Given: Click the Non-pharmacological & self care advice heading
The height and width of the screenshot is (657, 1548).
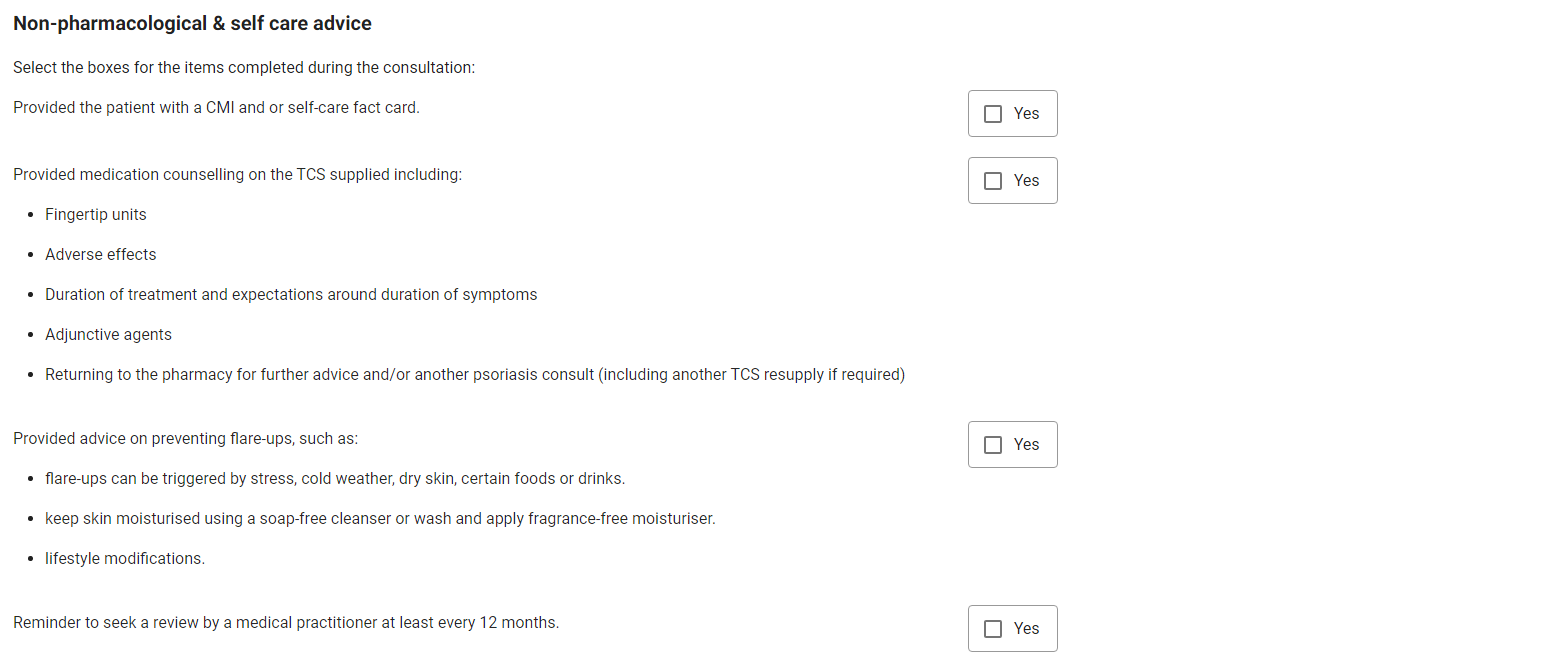Looking at the screenshot, I should pos(192,23).
